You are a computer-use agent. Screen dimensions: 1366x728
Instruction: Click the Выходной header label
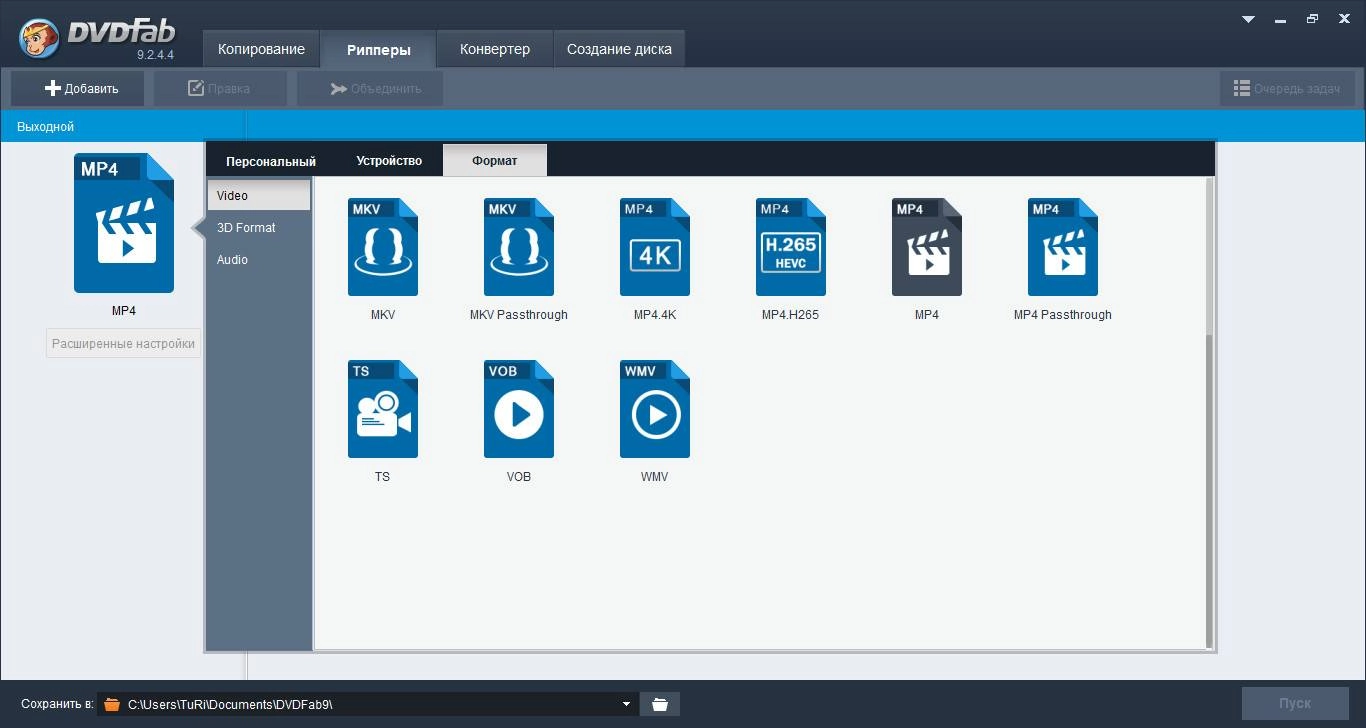tap(46, 127)
